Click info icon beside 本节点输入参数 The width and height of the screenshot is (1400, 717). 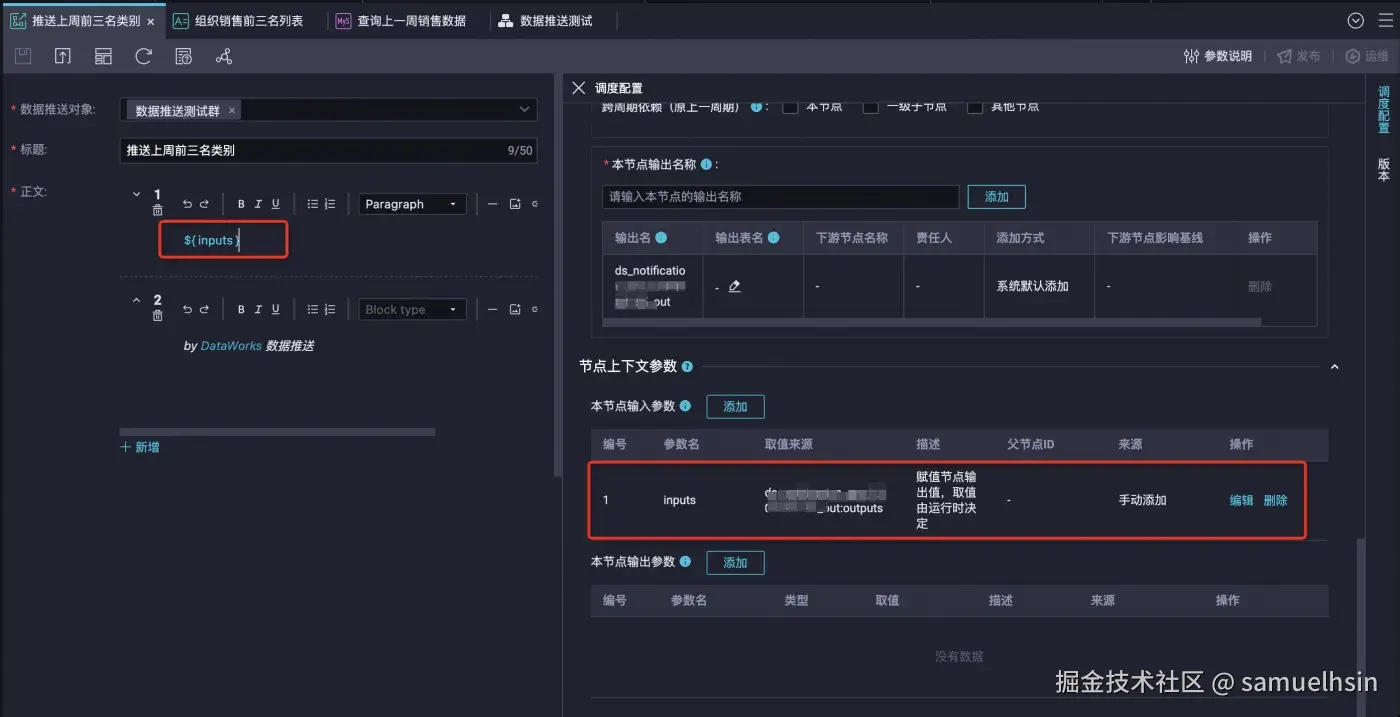[685, 406]
